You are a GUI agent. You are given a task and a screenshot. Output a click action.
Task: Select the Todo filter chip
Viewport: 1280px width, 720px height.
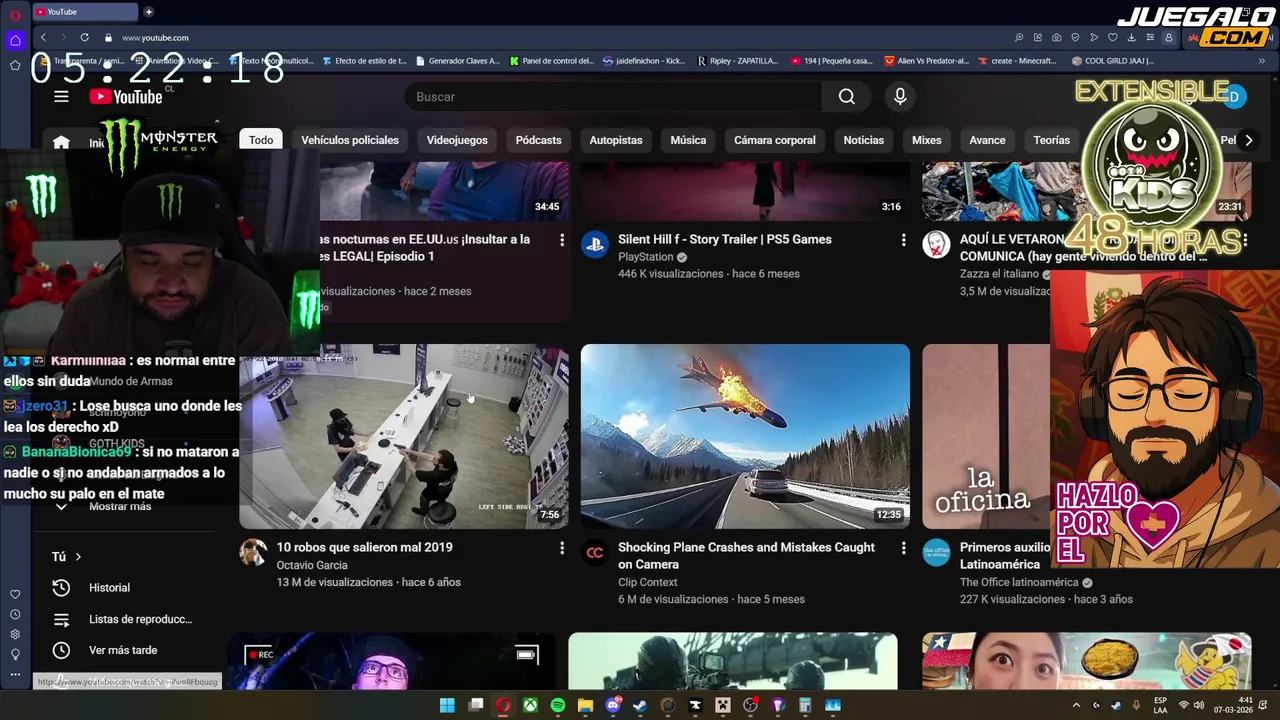(261, 140)
